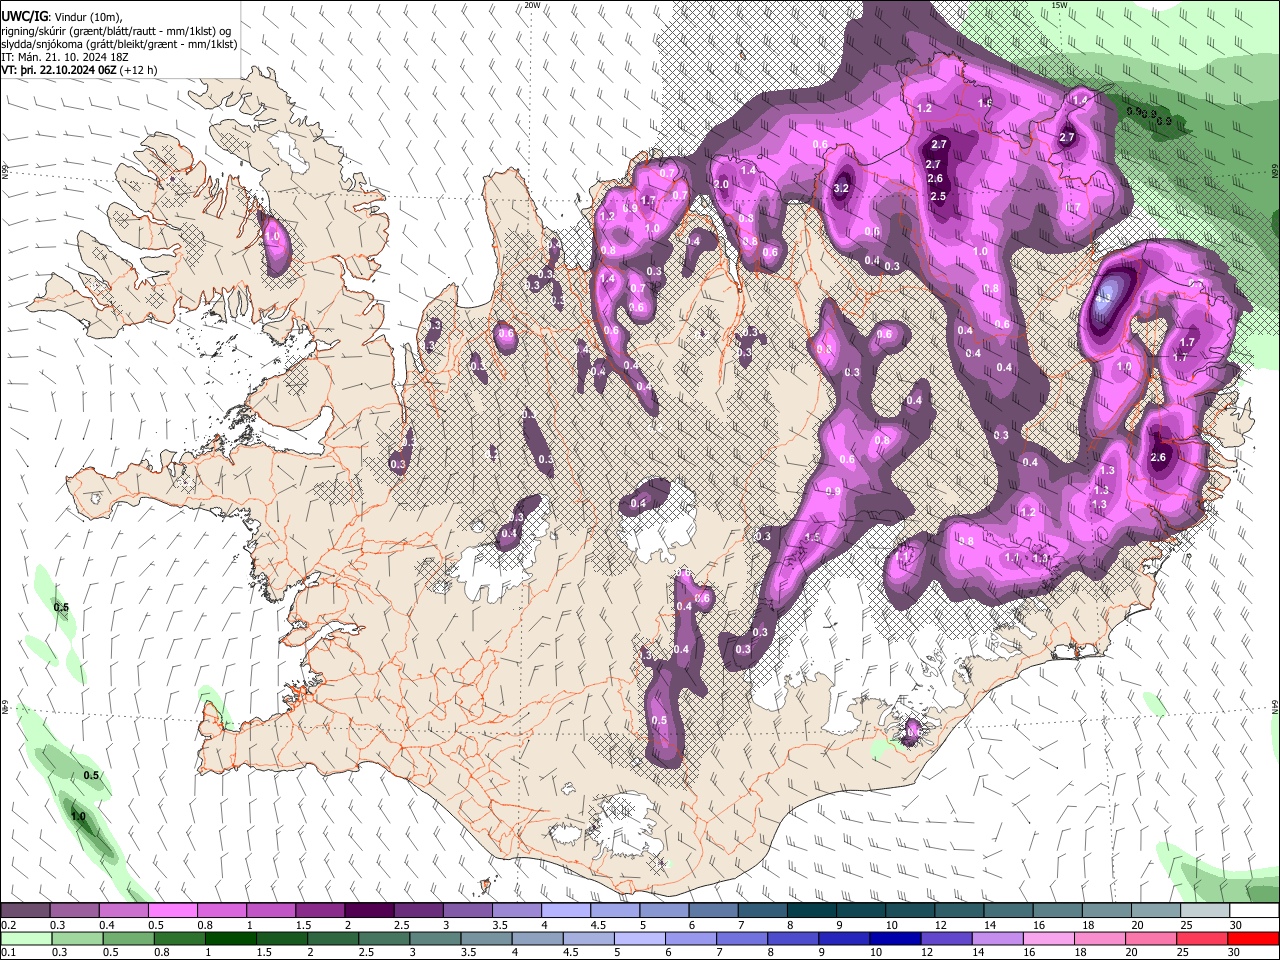Image resolution: width=1280 pixels, height=960 pixels.
Task: Click bottom legend swatch between 0.1 and 0.3
Action: 26,939
